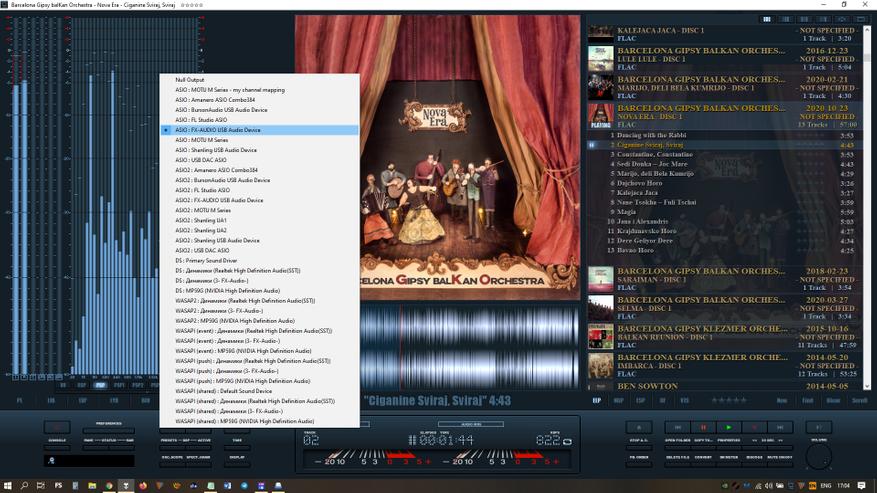Click the green play button
Viewport: 877px width, 493px height.
tap(728, 428)
